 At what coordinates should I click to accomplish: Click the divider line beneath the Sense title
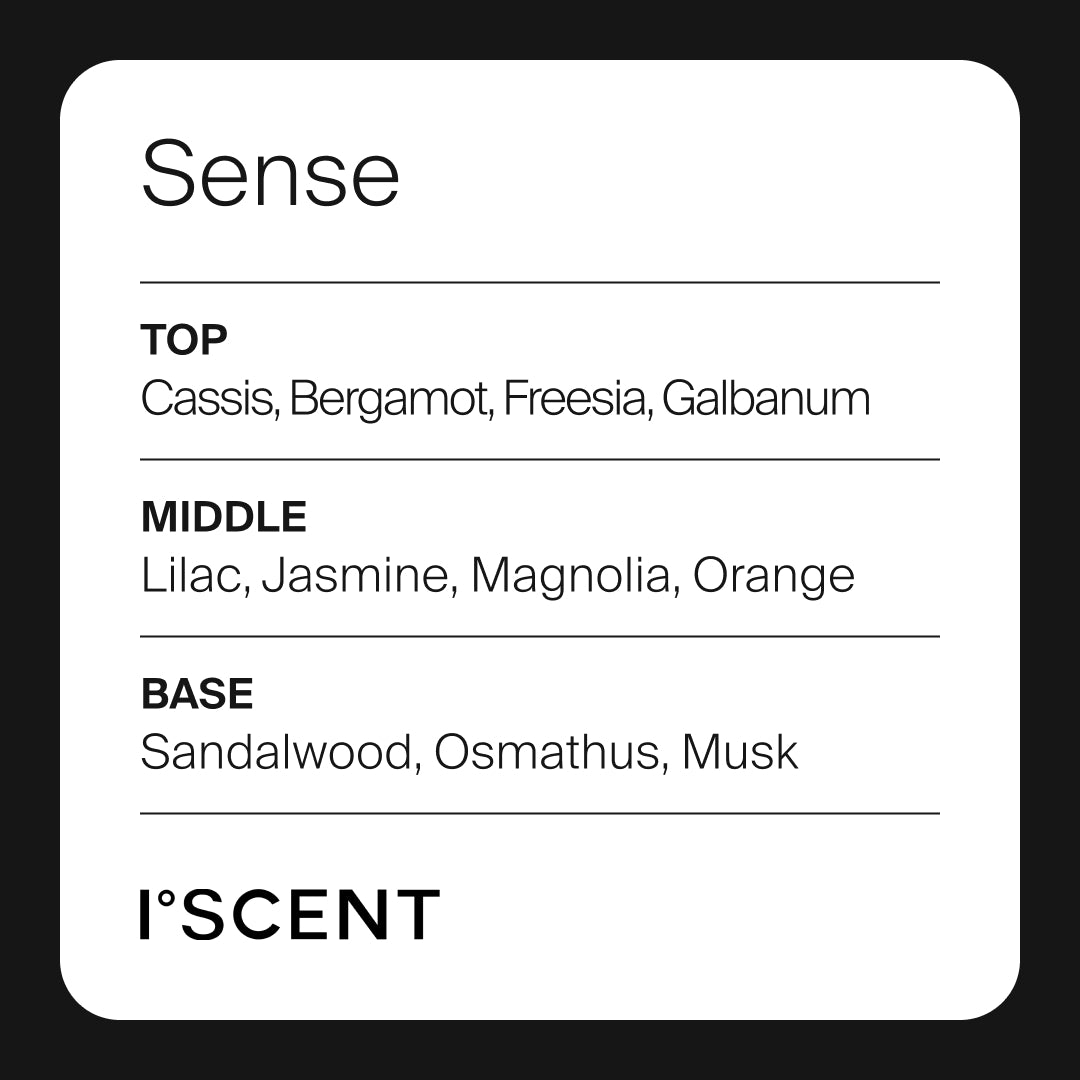tap(540, 283)
